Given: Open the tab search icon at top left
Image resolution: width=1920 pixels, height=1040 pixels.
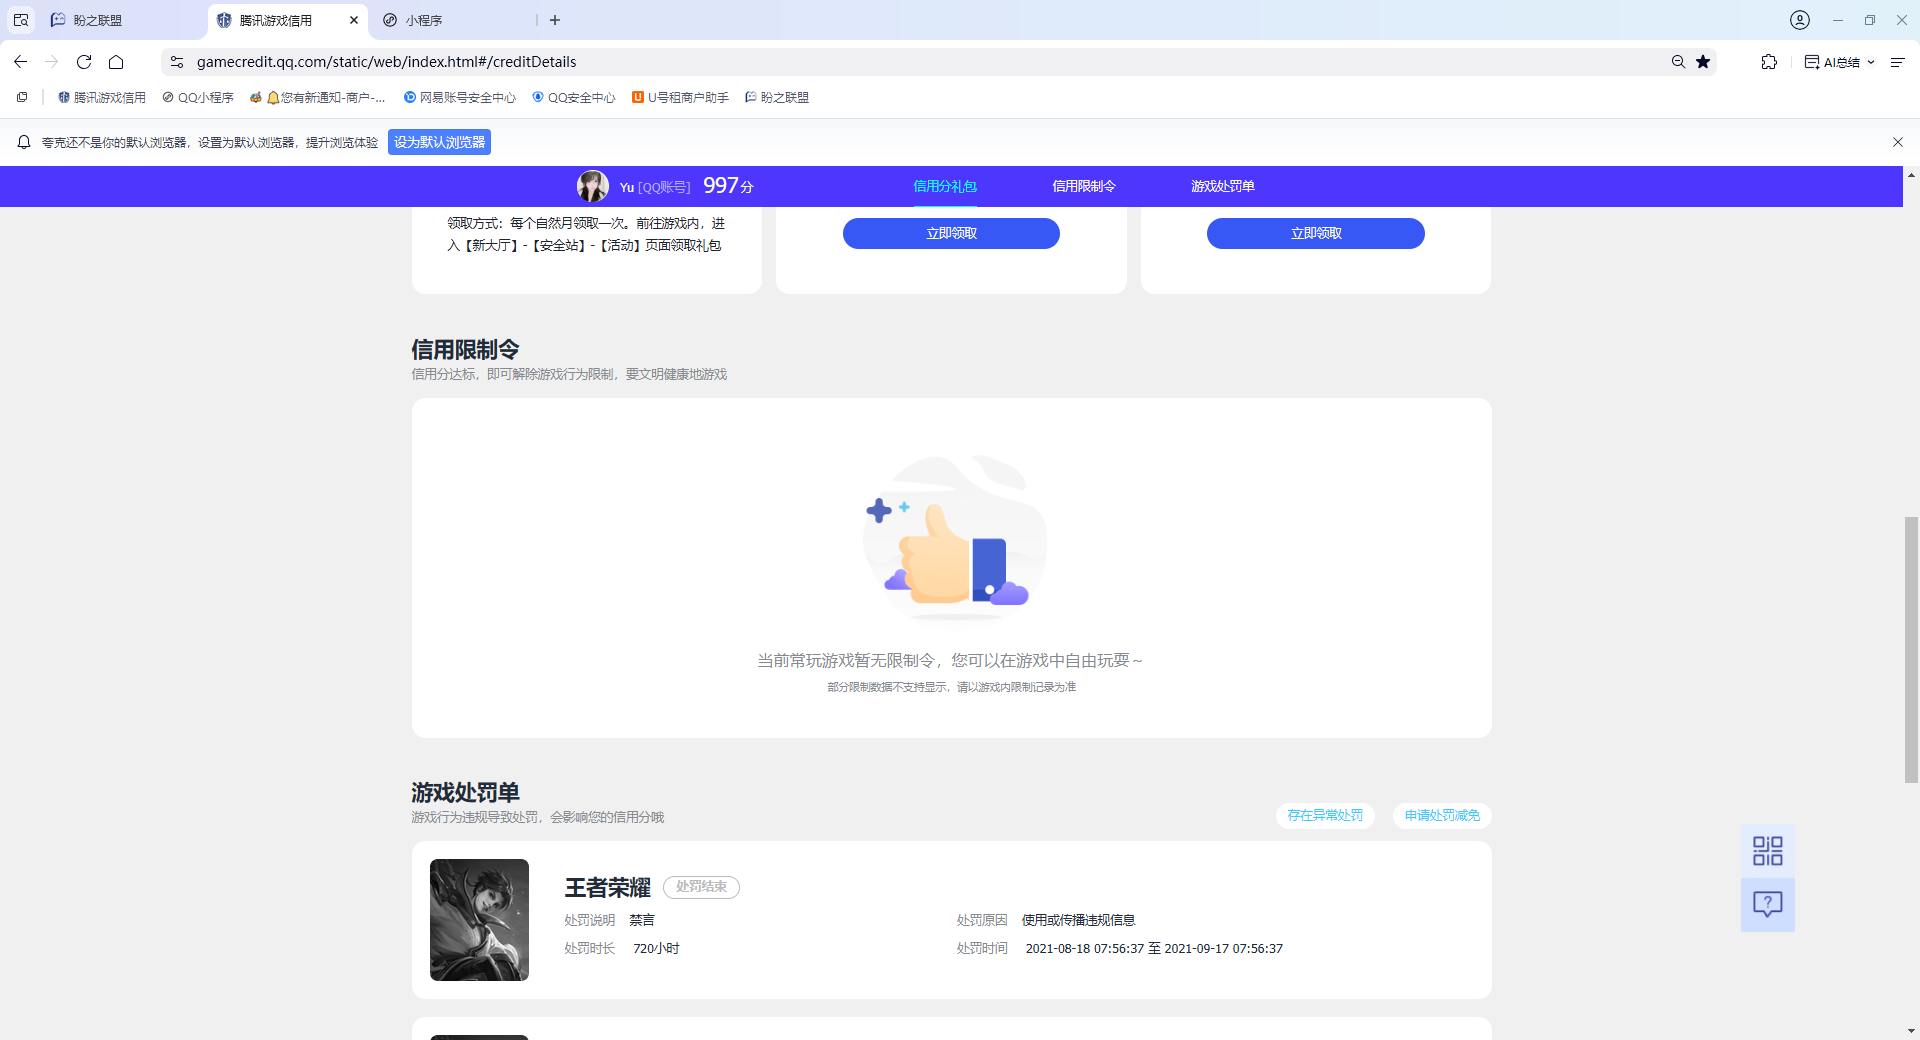Looking at the screenshot, I should pos(21,20).
